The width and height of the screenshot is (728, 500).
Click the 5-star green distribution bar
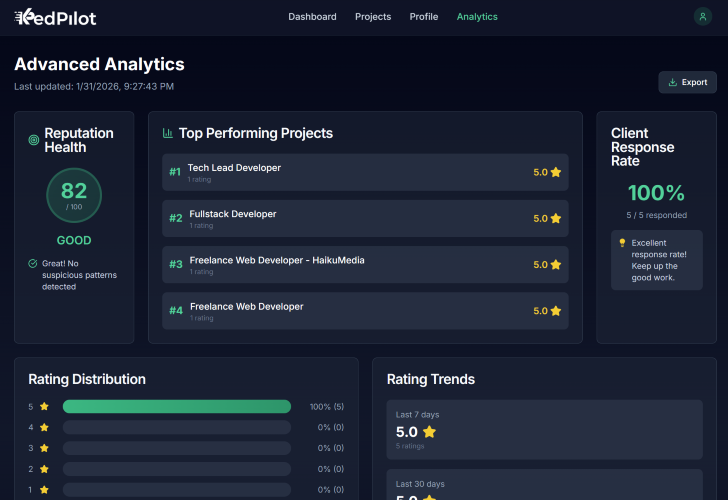click(176, 407)
